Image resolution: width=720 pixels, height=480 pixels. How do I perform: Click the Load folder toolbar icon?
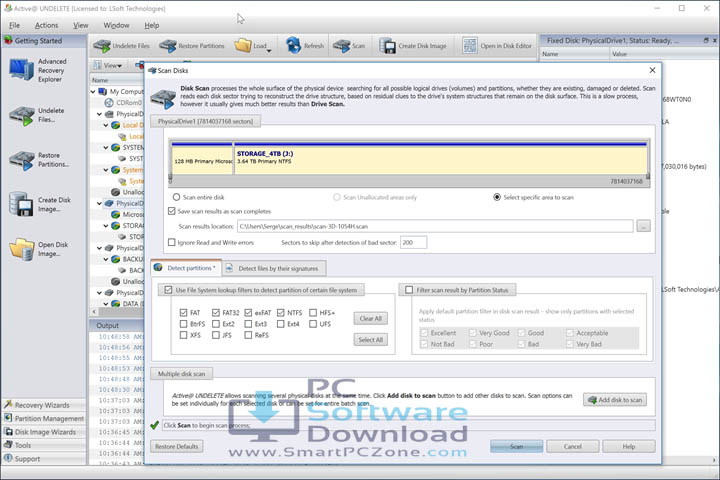243,45
